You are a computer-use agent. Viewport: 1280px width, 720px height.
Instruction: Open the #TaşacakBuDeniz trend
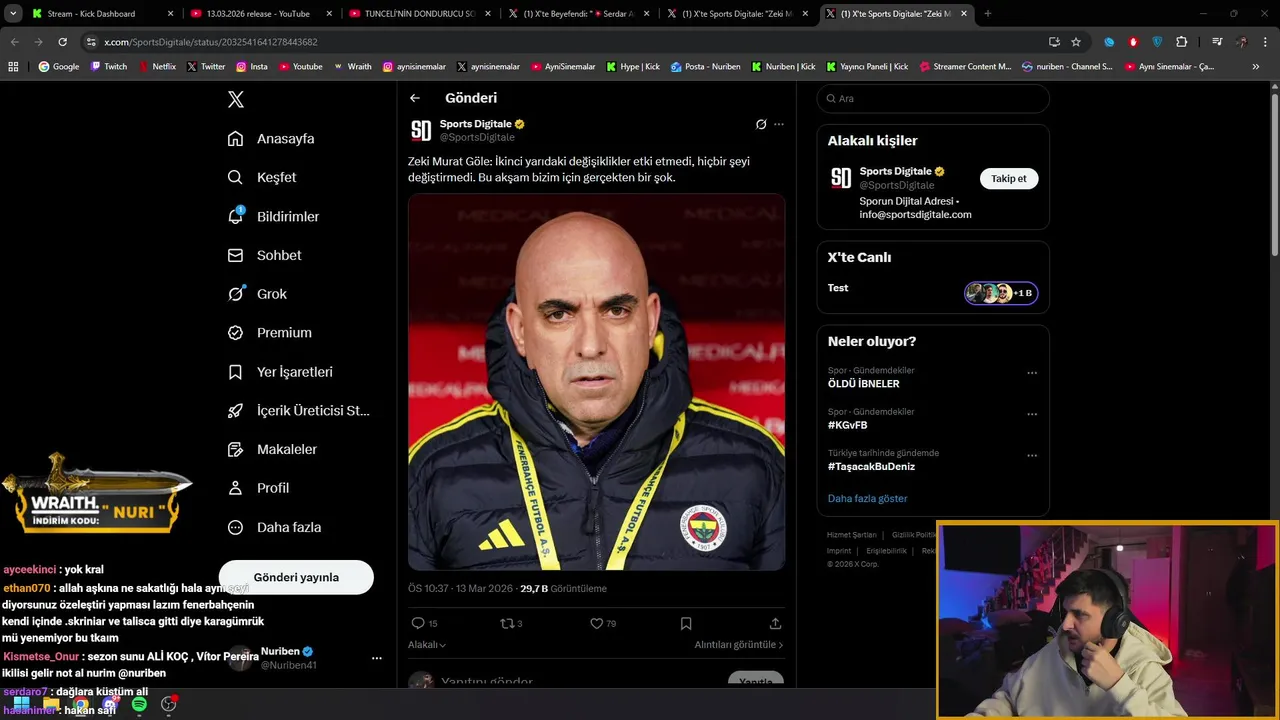click(871, 466)
